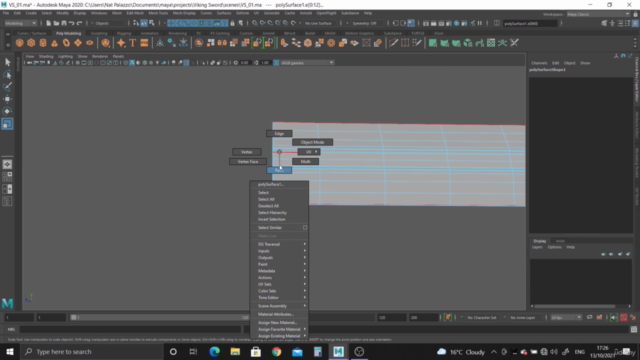
Task: Click the SVG shelf icon
Action: click(x=144, y=43)
